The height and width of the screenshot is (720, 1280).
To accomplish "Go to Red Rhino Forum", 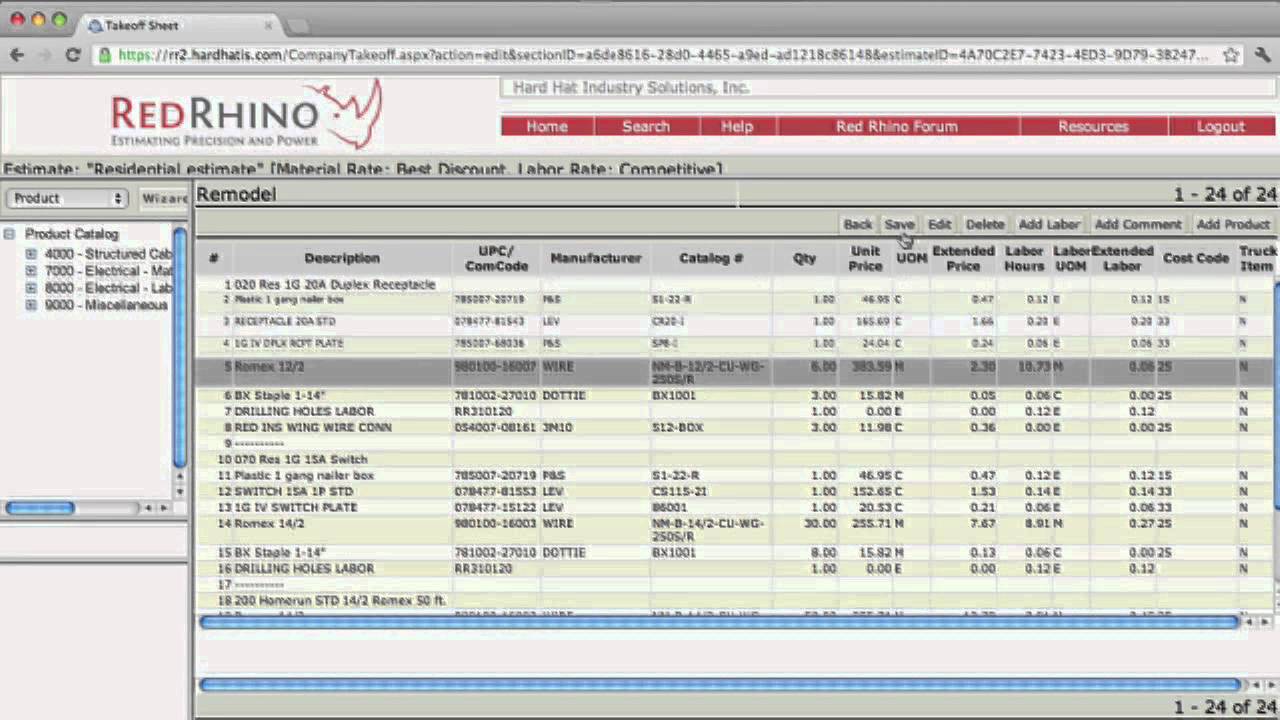I will [x=897, y=126].
